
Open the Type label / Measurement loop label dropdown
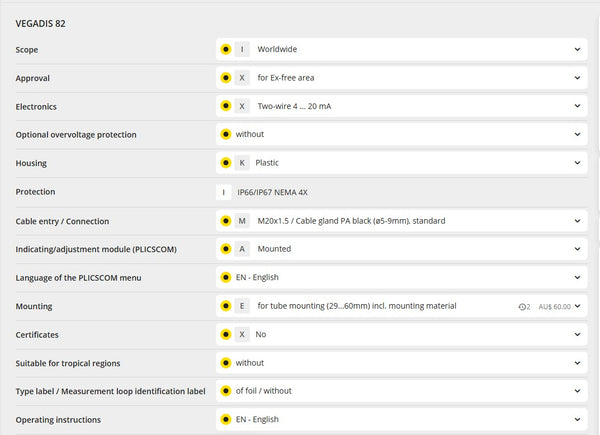click(577, 391)
